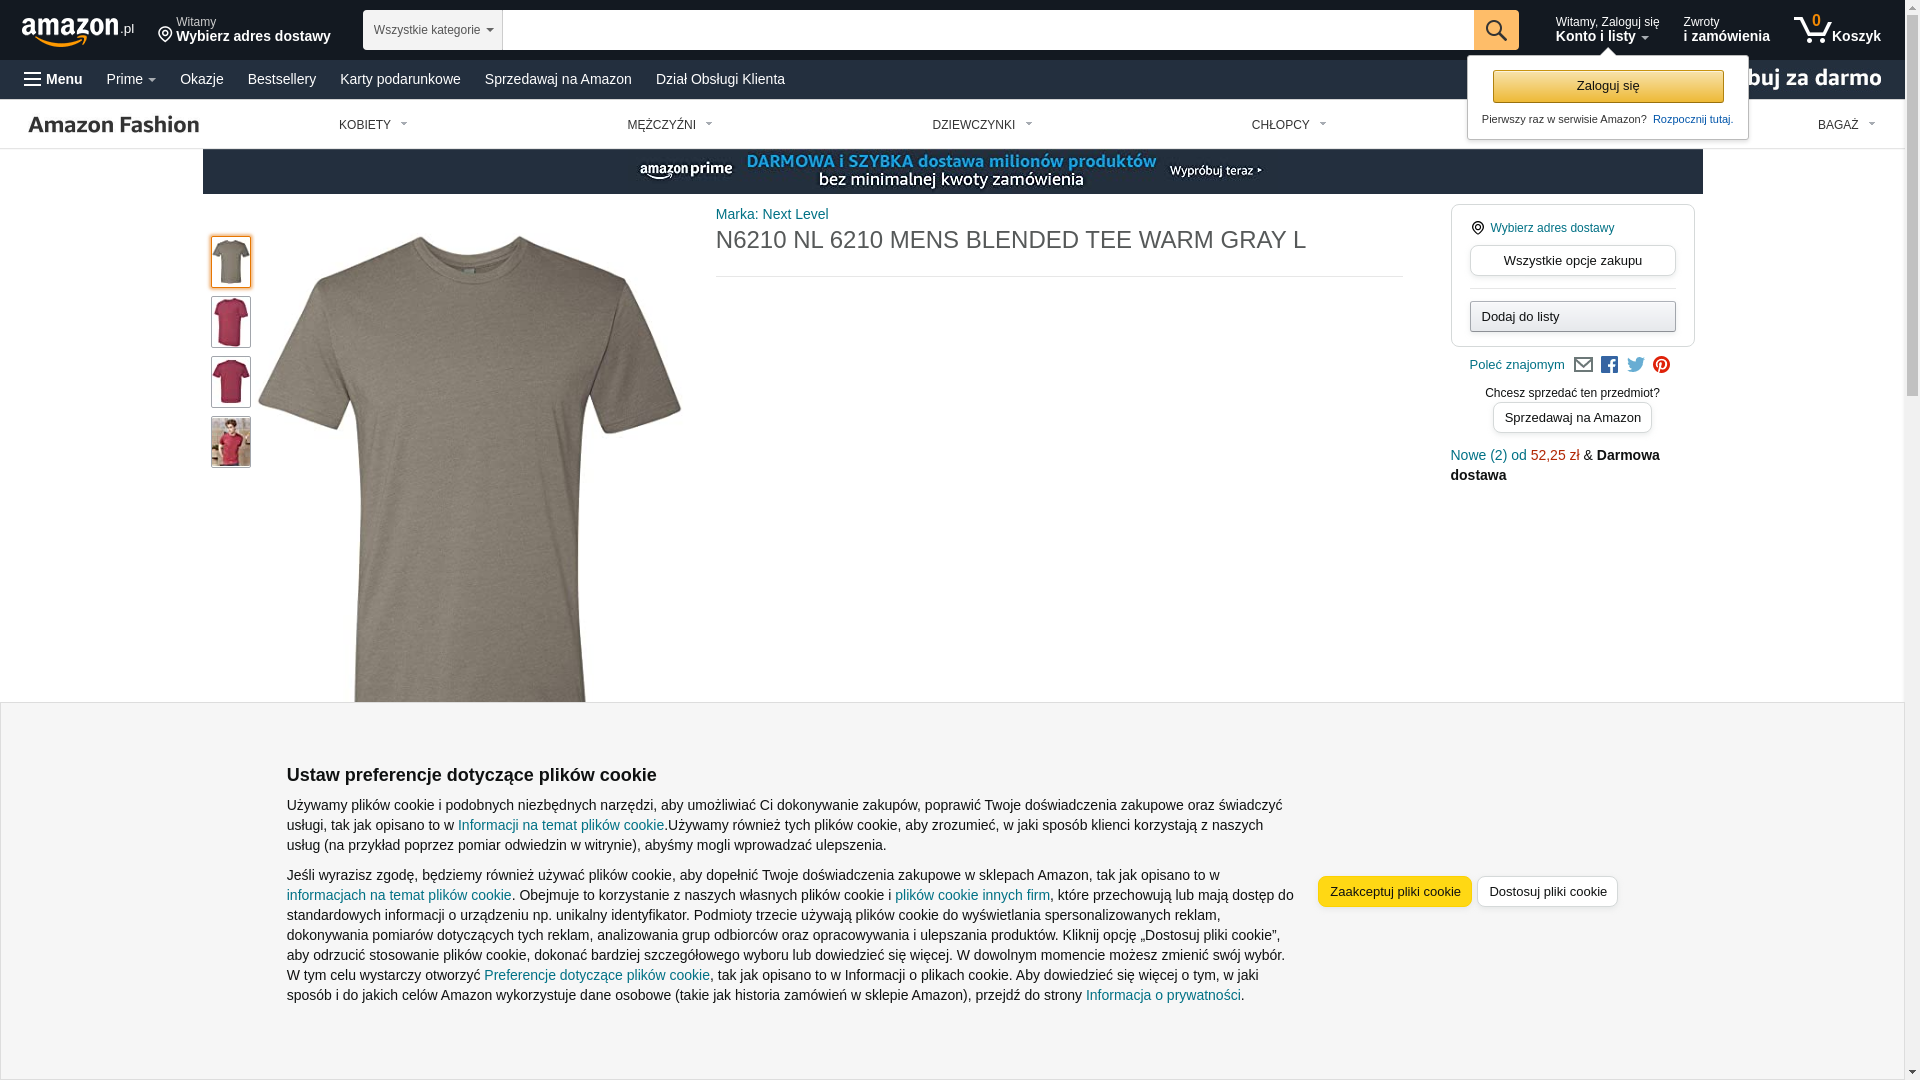Select the model wearing shirt thumbnail
The width and height of the screenshot is (1920, 1080).
pos(231,442)
